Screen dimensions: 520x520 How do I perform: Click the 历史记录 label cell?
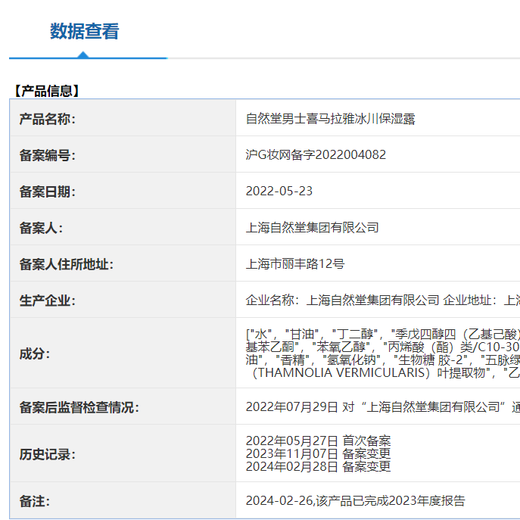[x=123, y=453]
